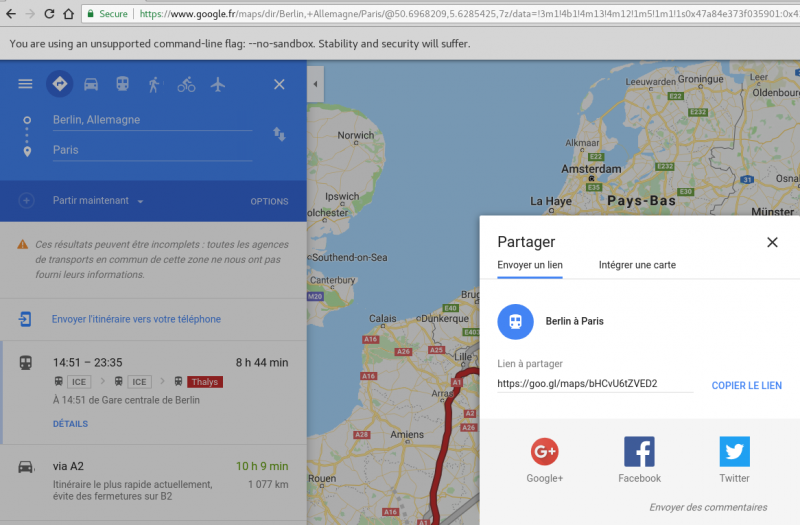The image size is (800, 525).
Task: Click La Haye label on the map
Action: [x=551, y=202]
